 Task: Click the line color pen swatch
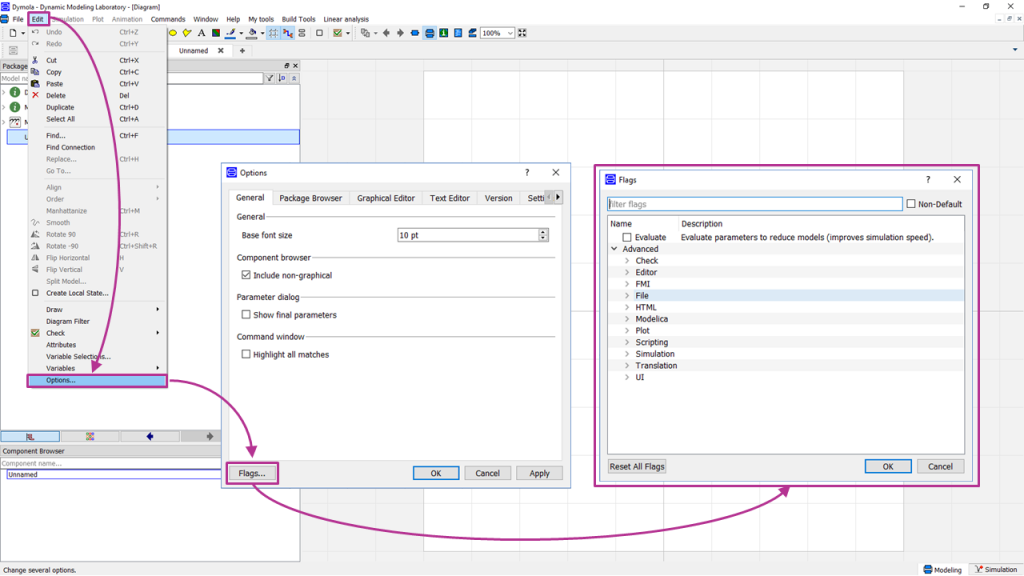pos(231,33)
